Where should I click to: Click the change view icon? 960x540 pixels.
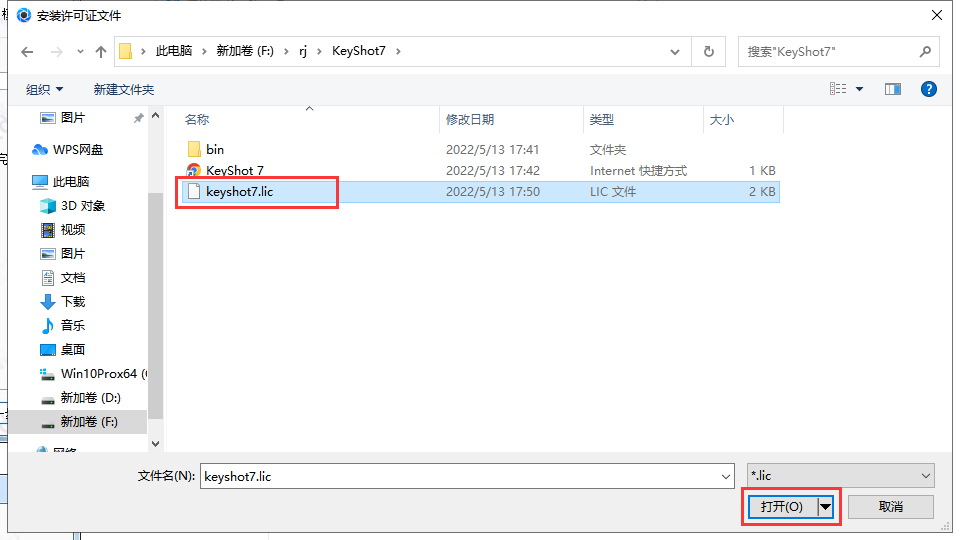coord(838,89)
